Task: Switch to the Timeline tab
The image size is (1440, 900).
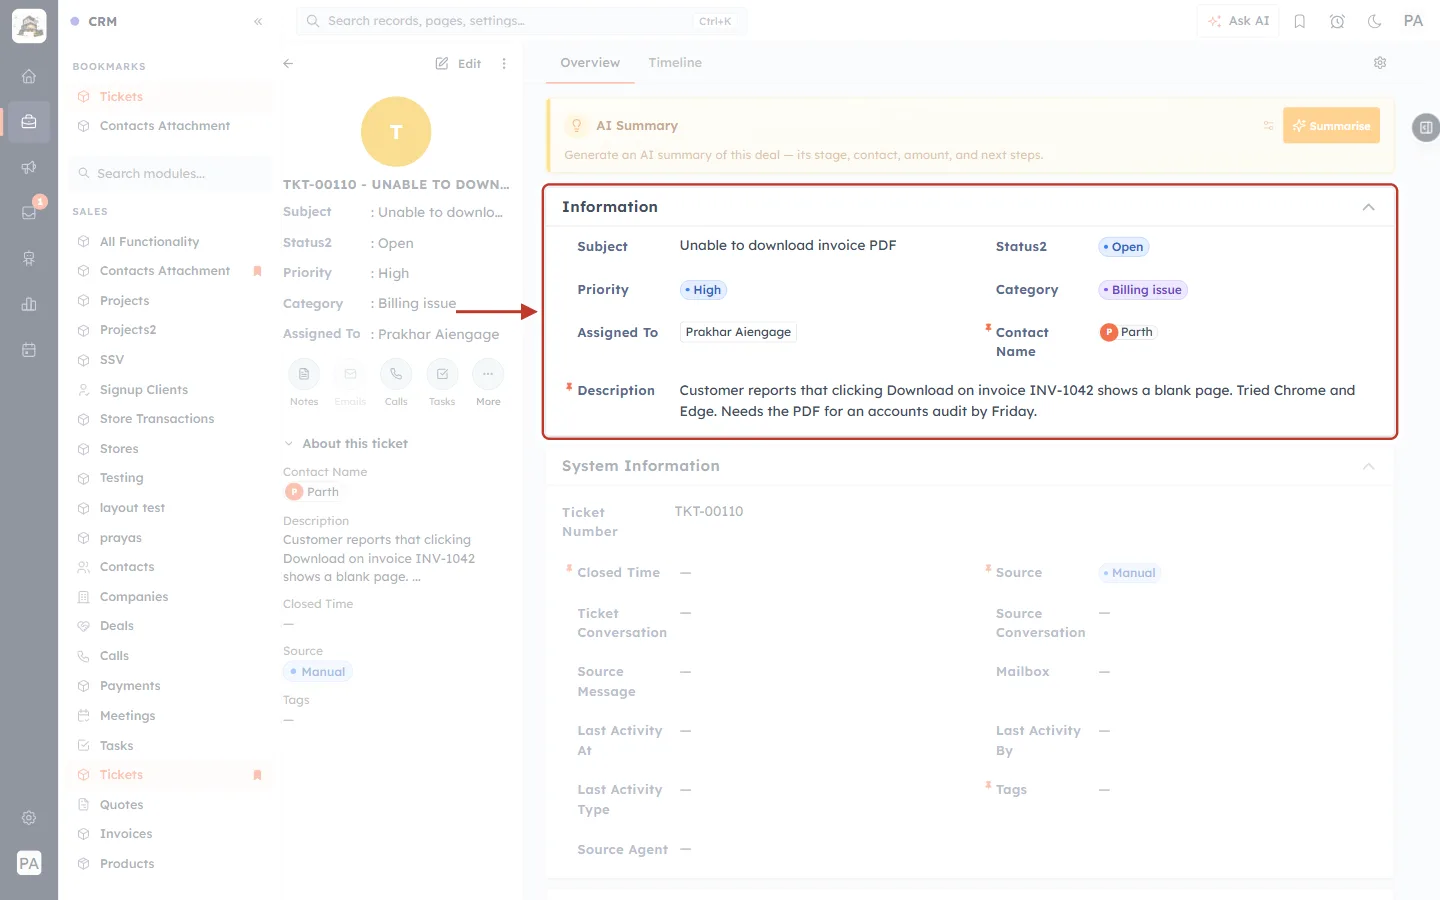Action: click(675, 63)
